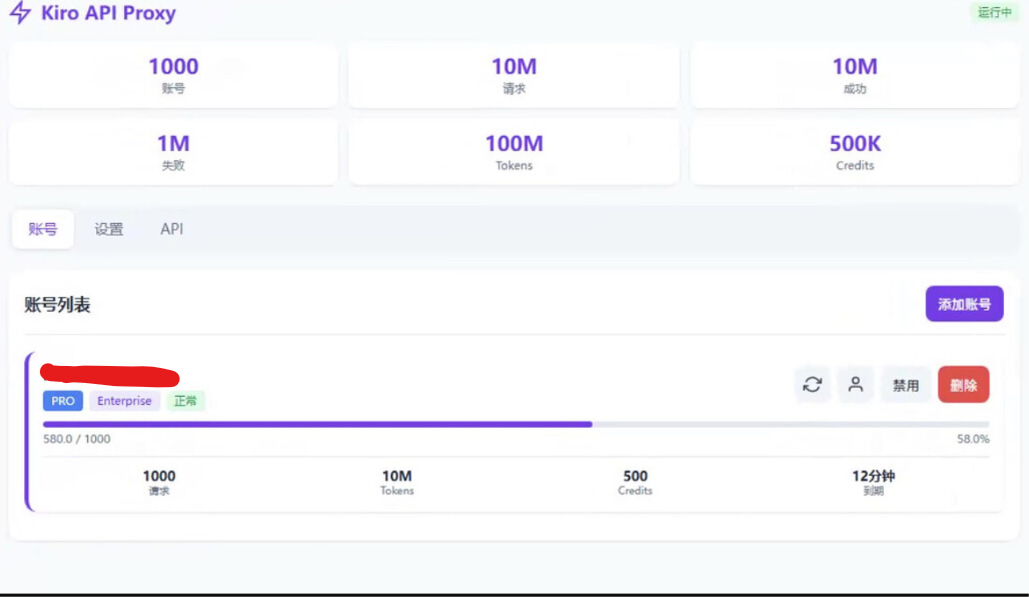Open the 500K Credits stat card
Viewport: 1029px width, 597px height.
point(854,152)
